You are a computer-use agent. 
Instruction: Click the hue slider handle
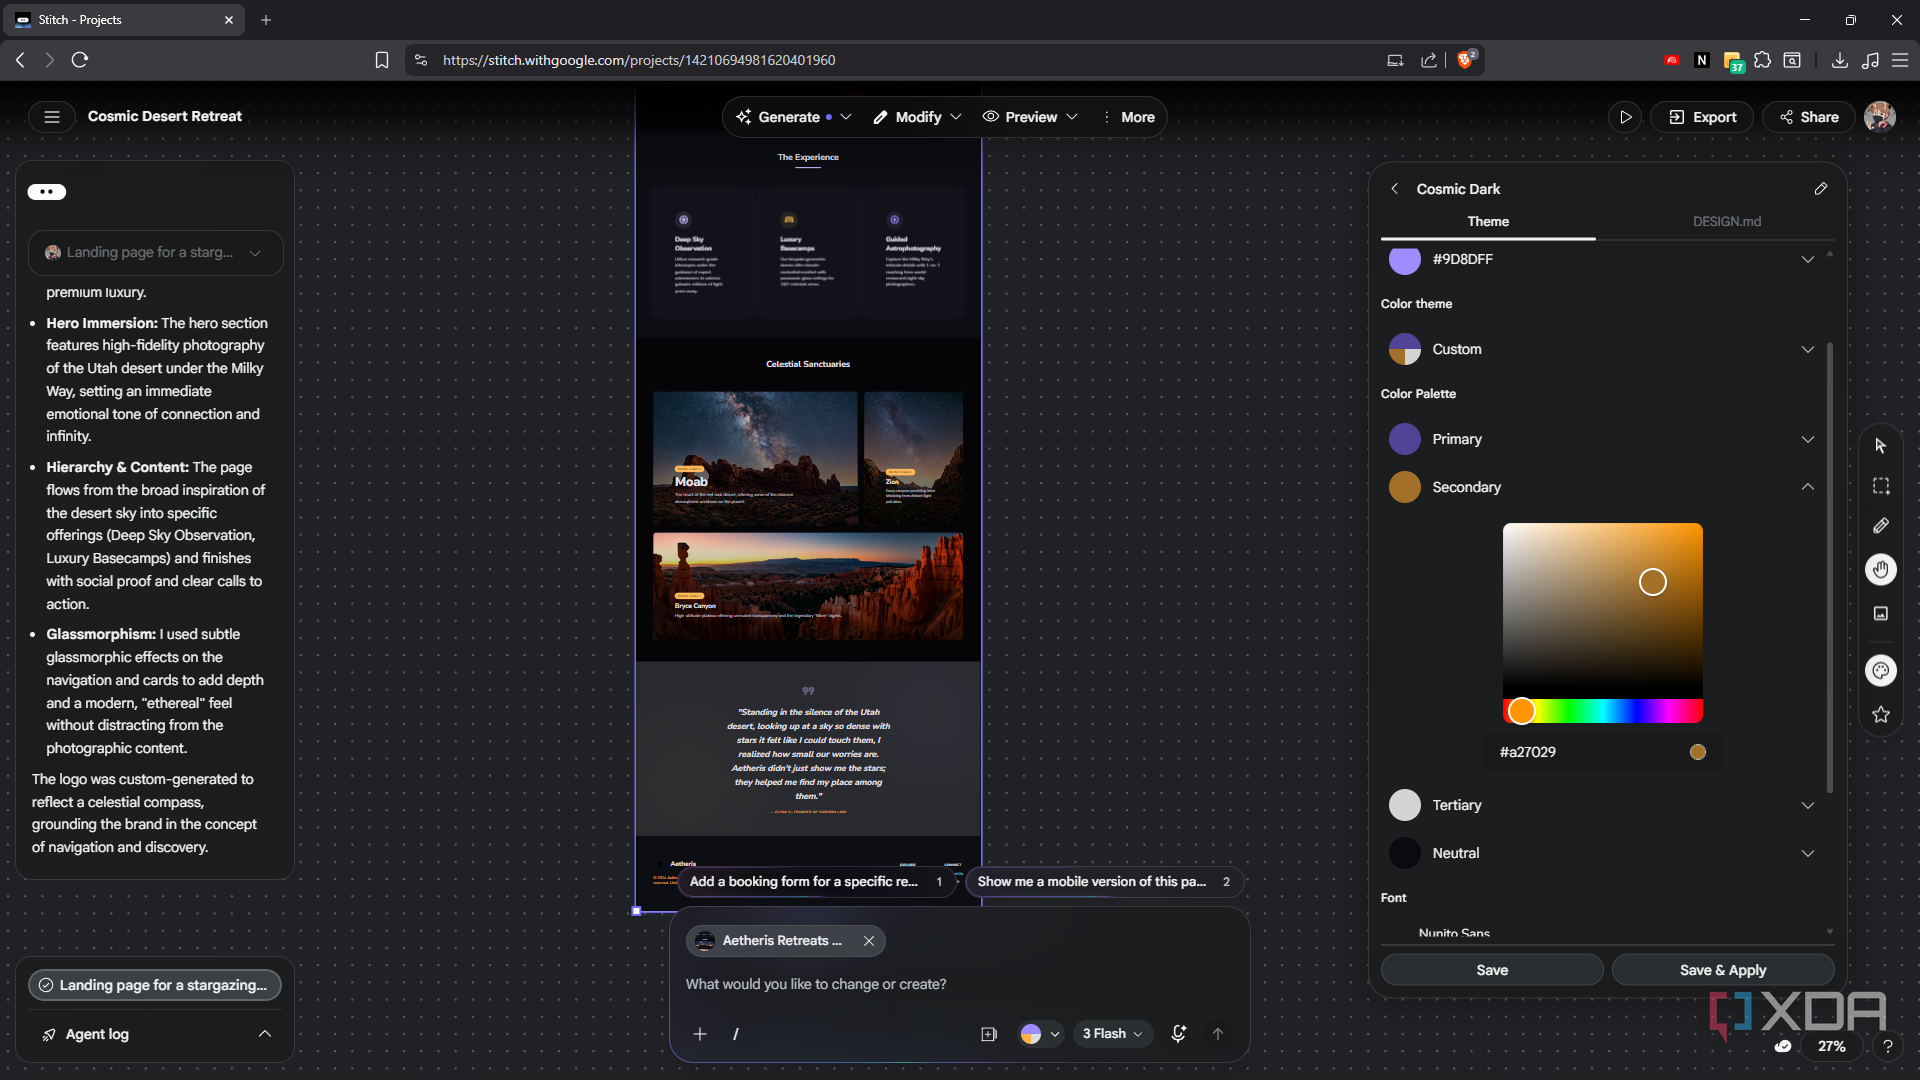pyautogui.click(x=1521, y=711)
